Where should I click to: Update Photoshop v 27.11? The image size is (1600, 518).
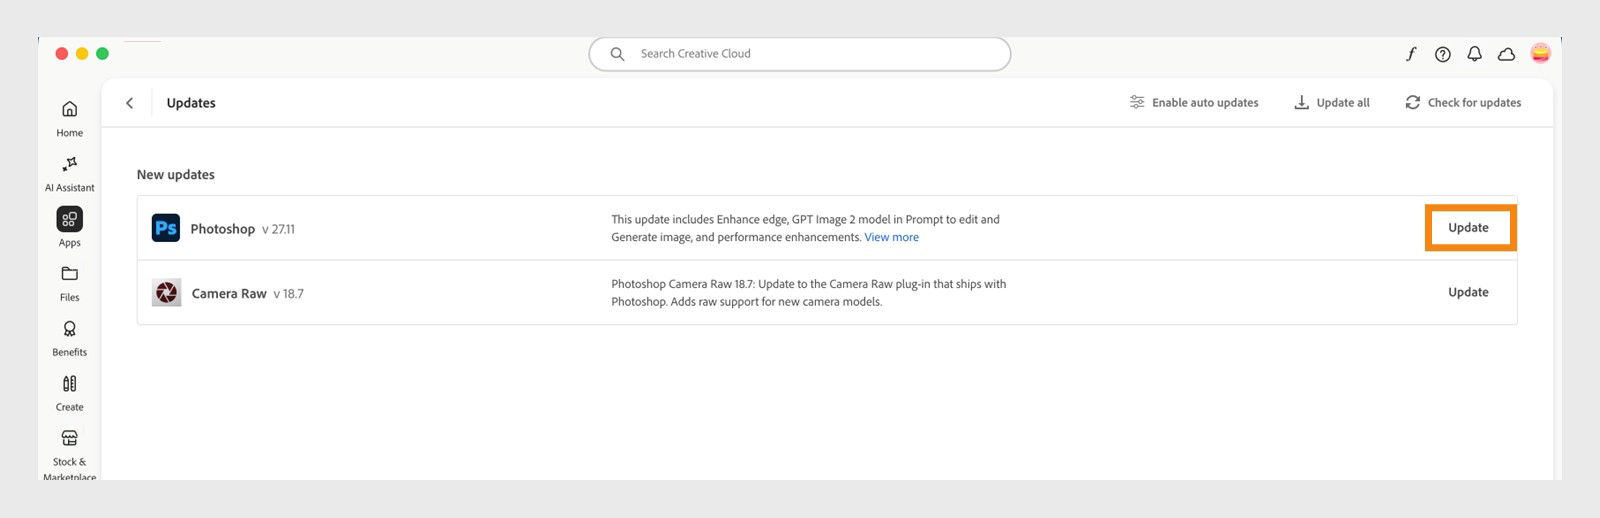[1470, 228]
